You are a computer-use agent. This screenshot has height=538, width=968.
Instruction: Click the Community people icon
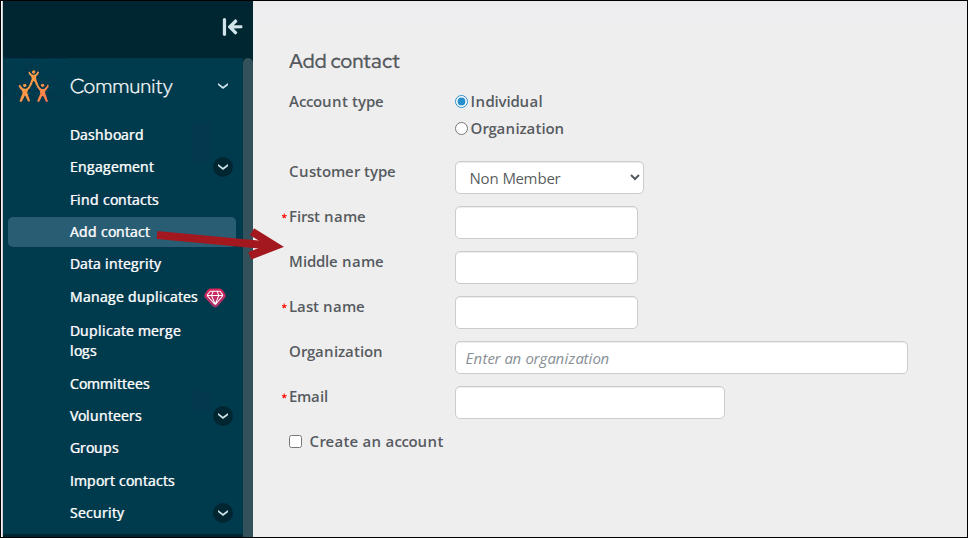(x=34, y=87)
